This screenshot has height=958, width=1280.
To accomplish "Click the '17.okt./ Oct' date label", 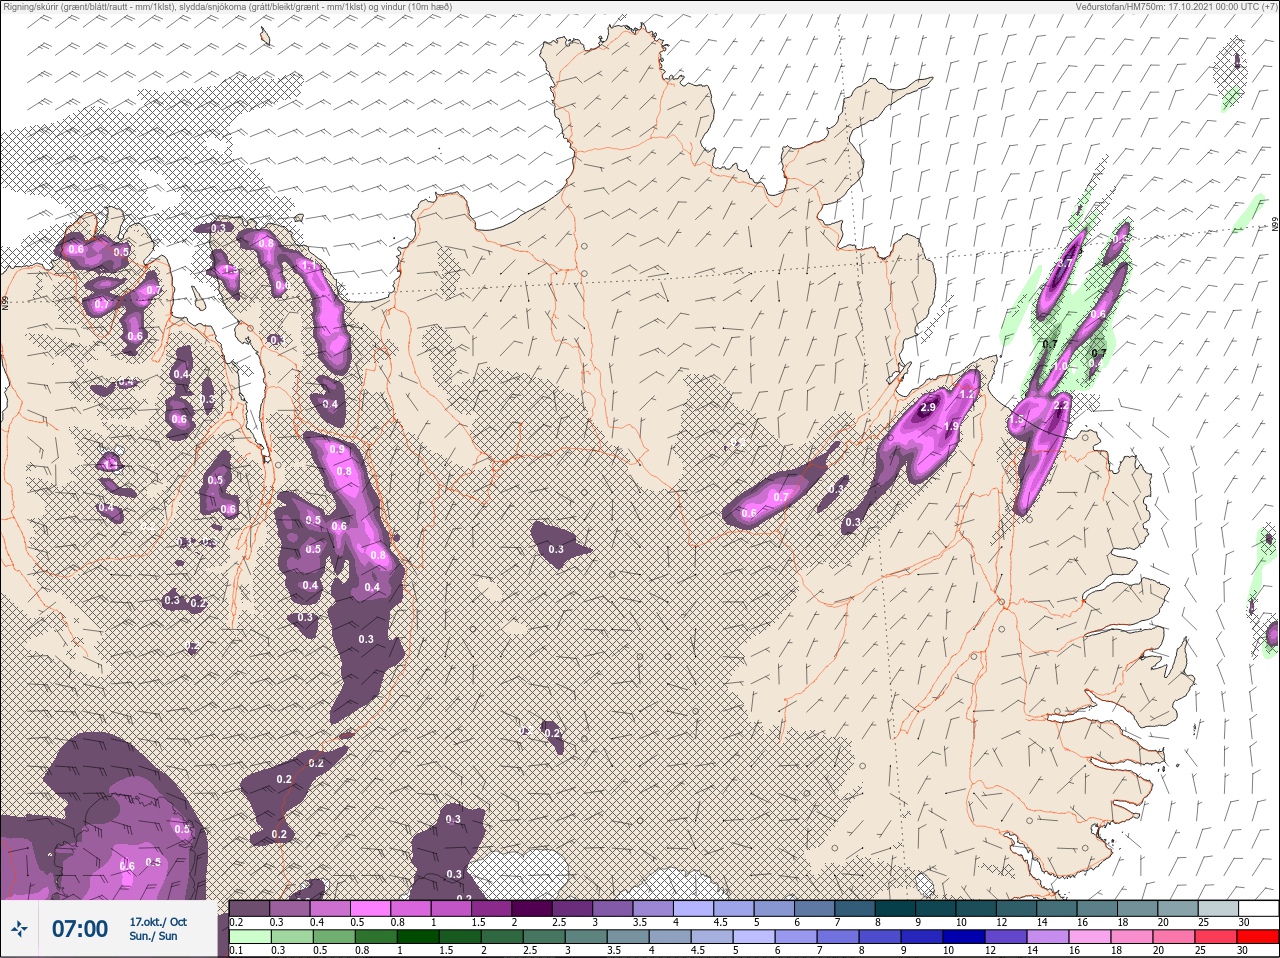I will tap(158, 922).
